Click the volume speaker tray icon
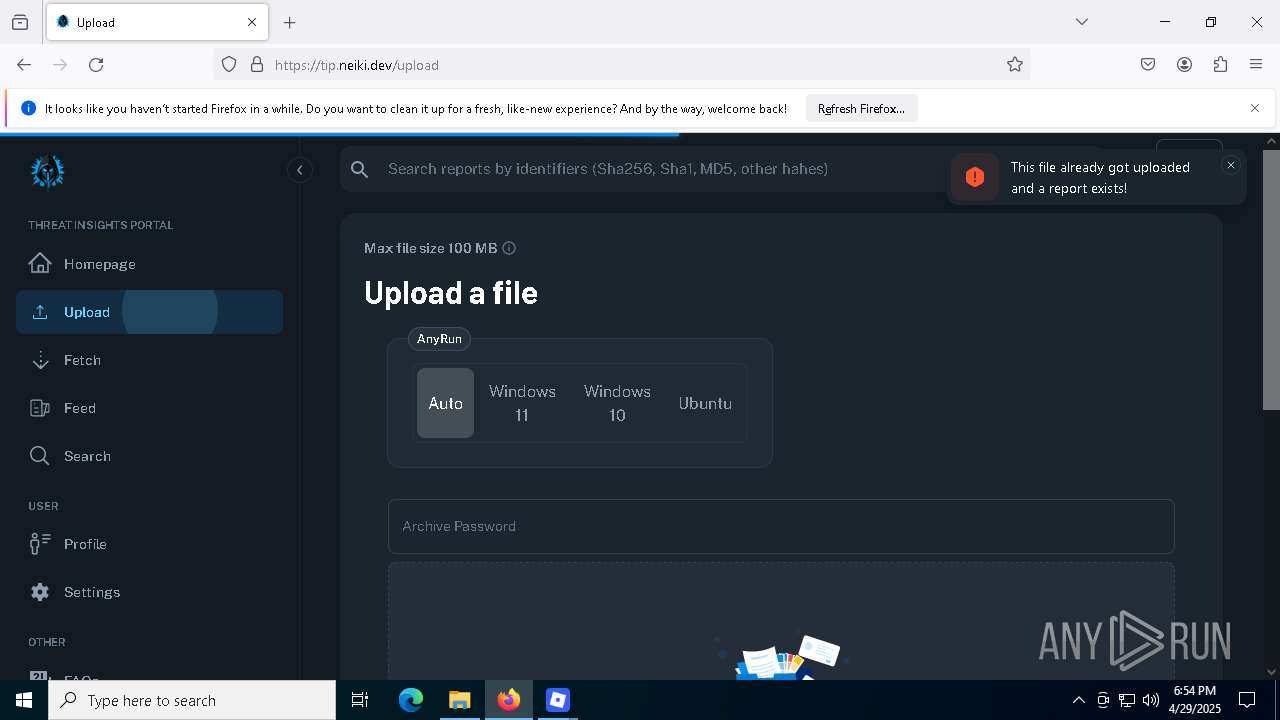Viewport: 1280px width, 720px height. pyautogui.click(x=1151, y=700)
